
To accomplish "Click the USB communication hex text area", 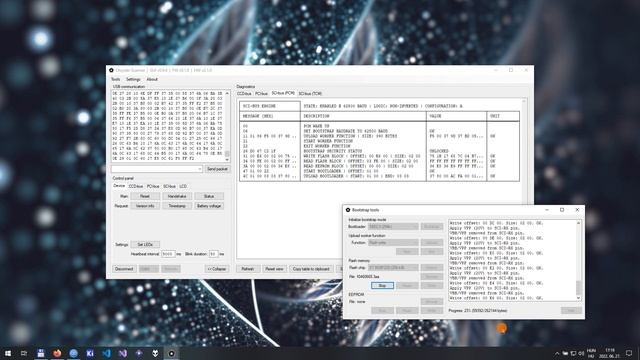I will point(168,126).
